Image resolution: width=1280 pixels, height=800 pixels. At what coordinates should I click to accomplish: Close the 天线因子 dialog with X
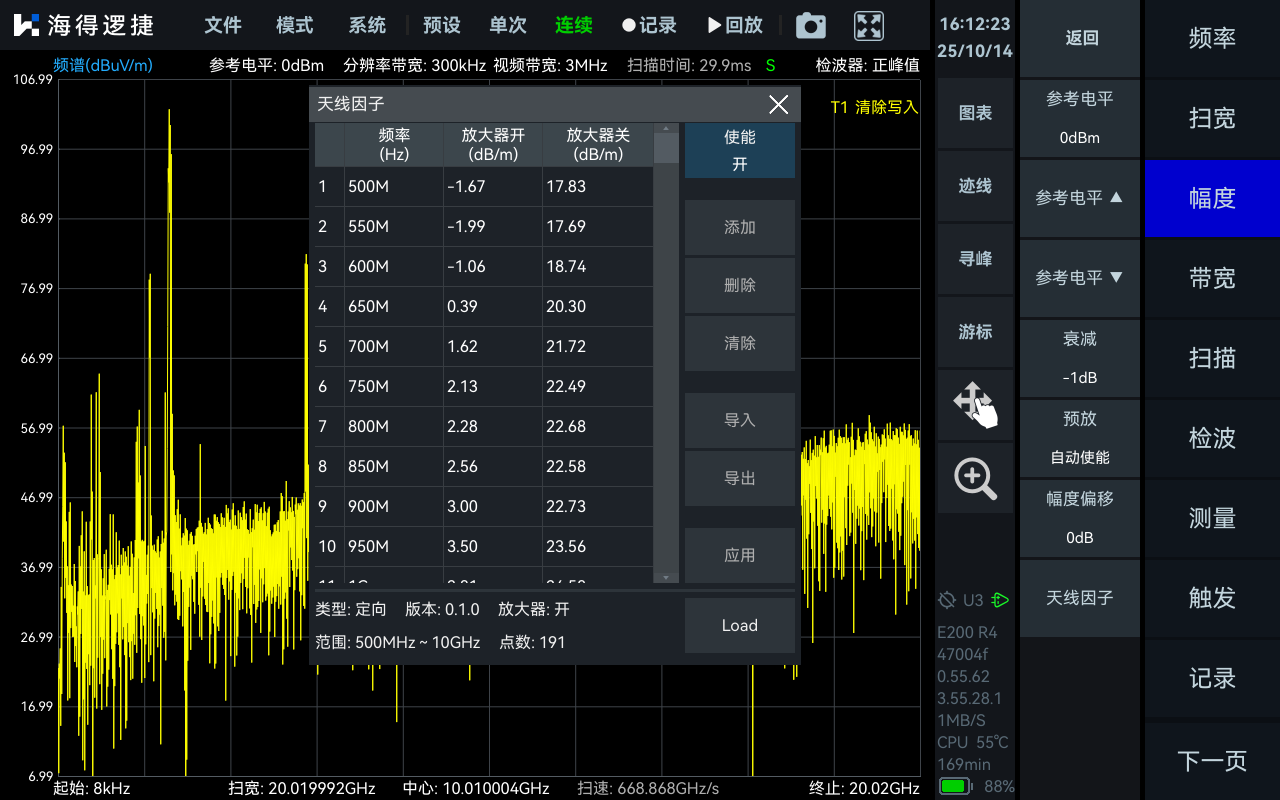click(x=778, y=105)
